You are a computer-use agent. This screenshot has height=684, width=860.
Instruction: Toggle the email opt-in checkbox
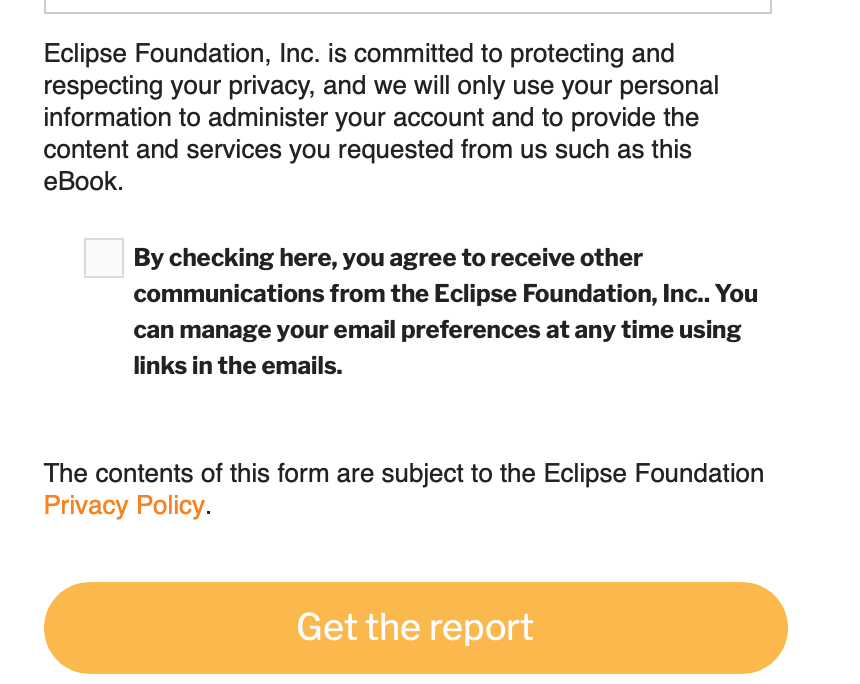tap(104, 258)
